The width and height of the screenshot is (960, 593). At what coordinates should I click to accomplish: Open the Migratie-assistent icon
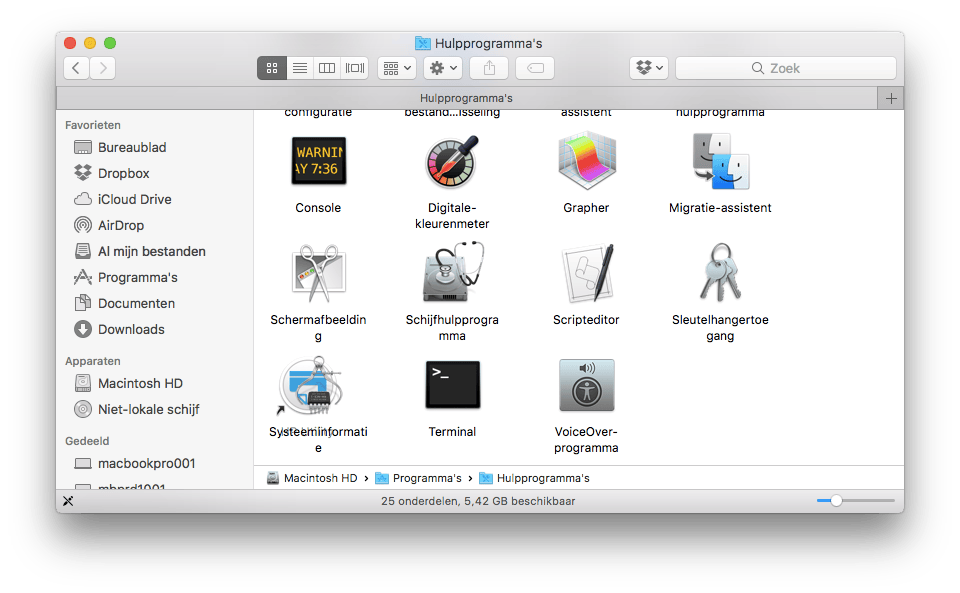721,162
